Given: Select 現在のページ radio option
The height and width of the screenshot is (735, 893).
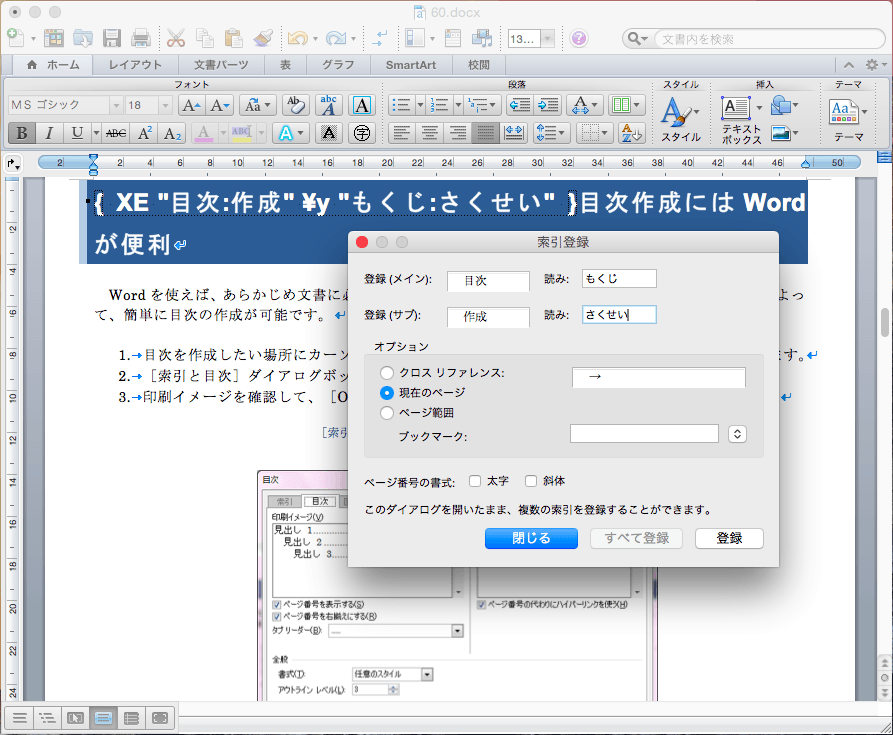Looking at the screenshot, I should tap(387, 393).
